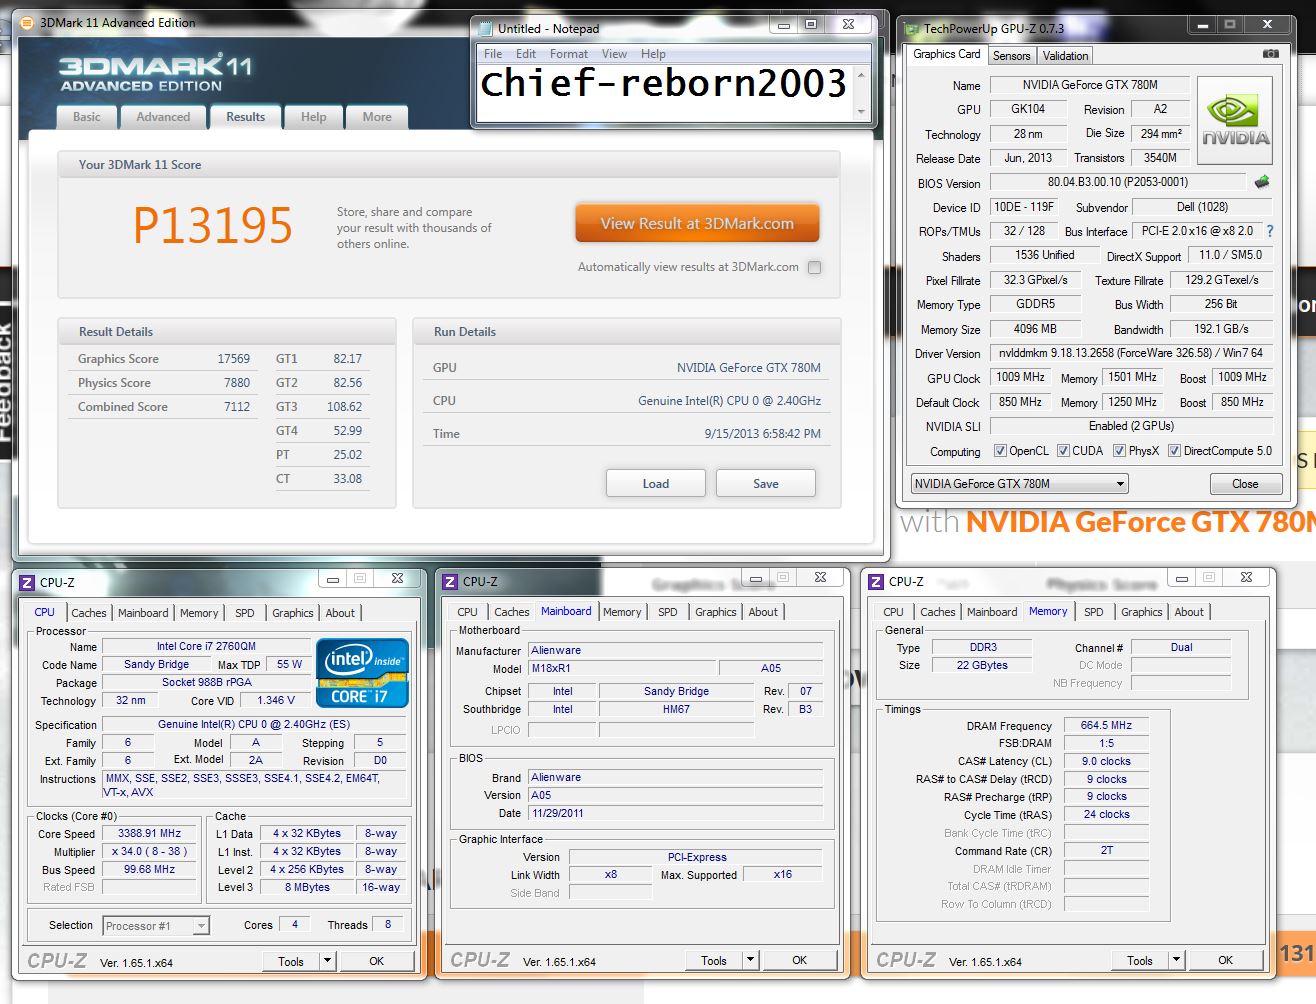
Task: Open the Notepad Format menu
Action: pyautogui.click(x=569, y=54)
